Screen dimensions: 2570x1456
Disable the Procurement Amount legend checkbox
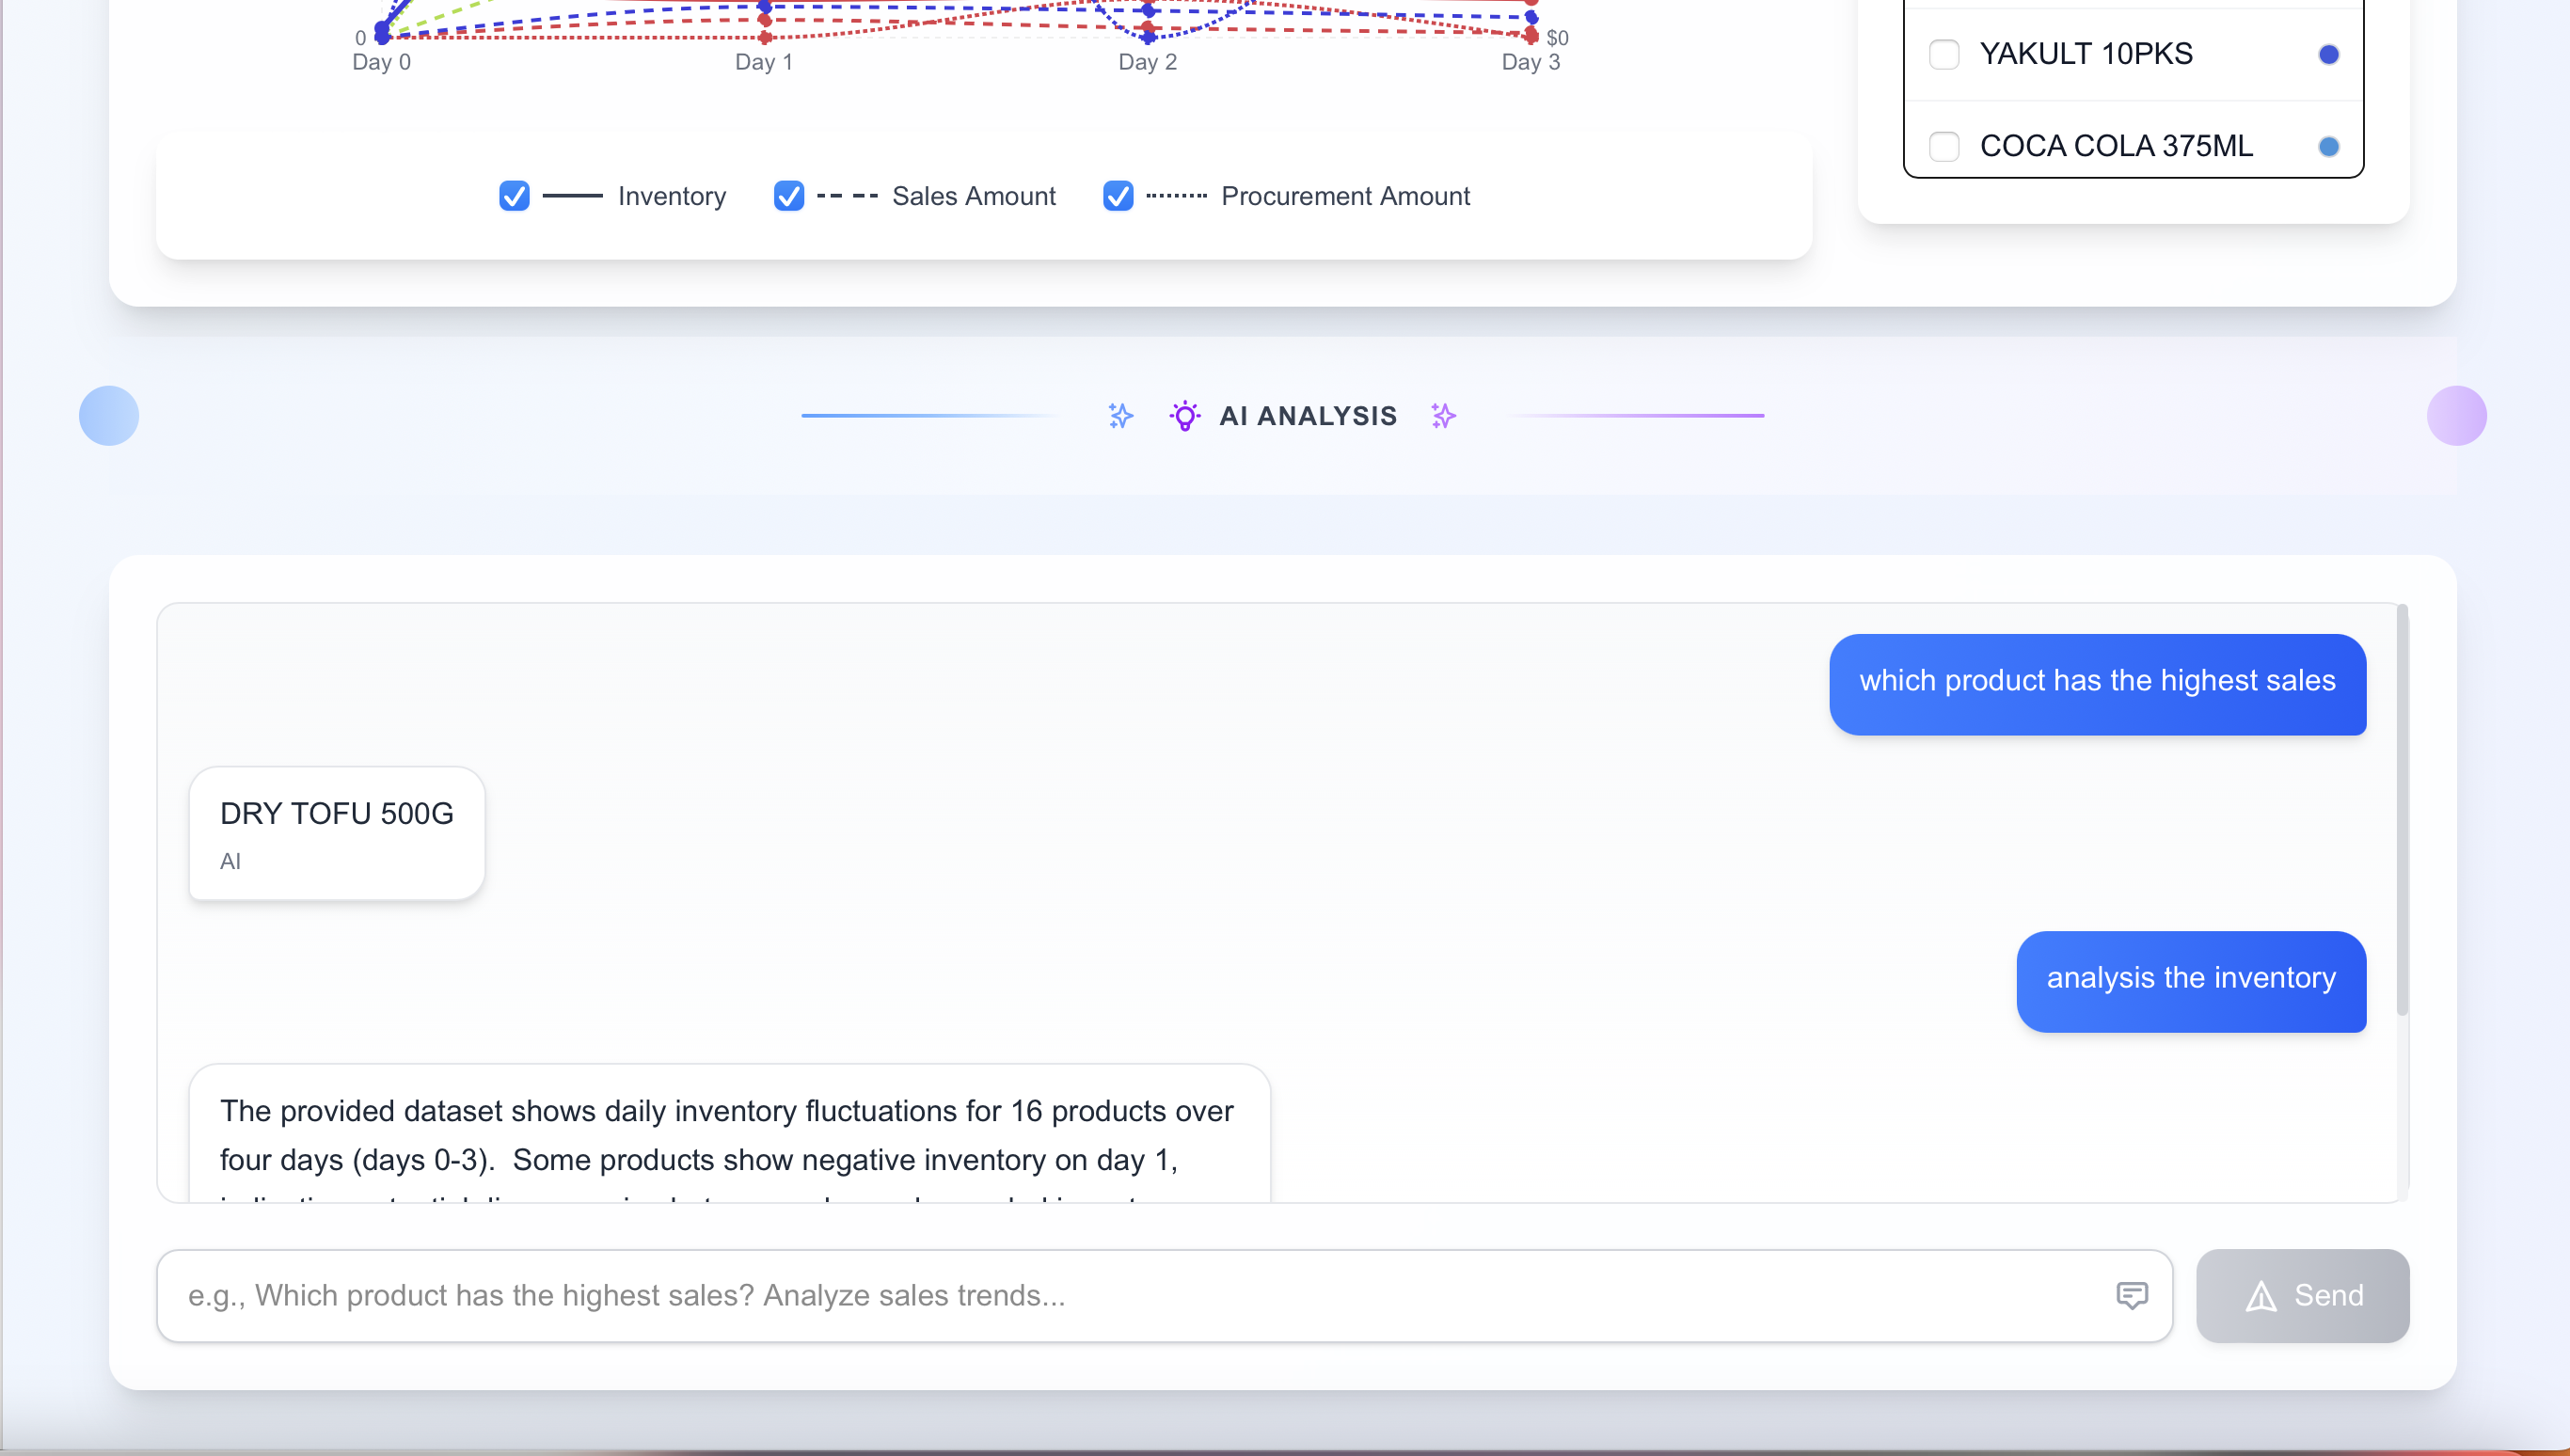(1118, 196)
